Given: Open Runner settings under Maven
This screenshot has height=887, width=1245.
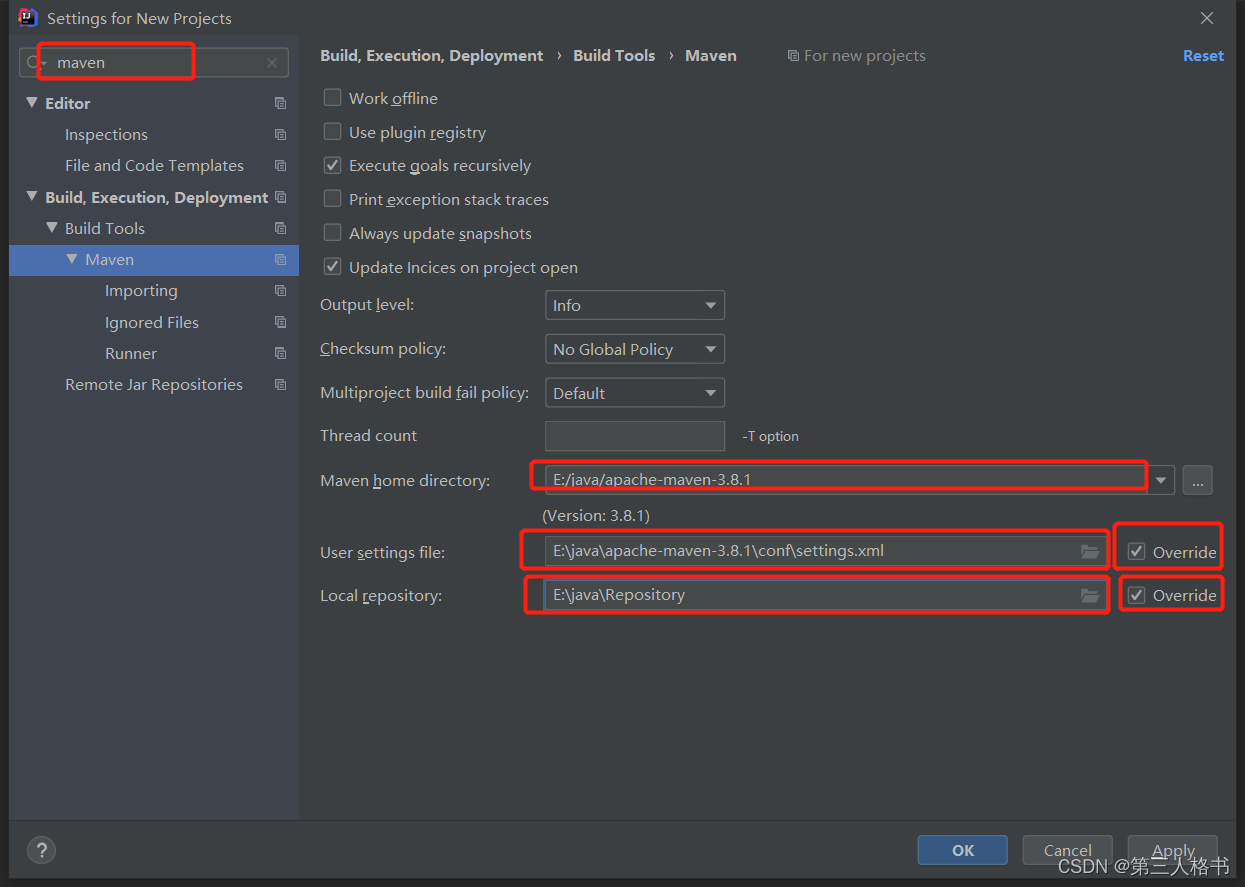Looking at the screenshot, I should click(131, 353).
